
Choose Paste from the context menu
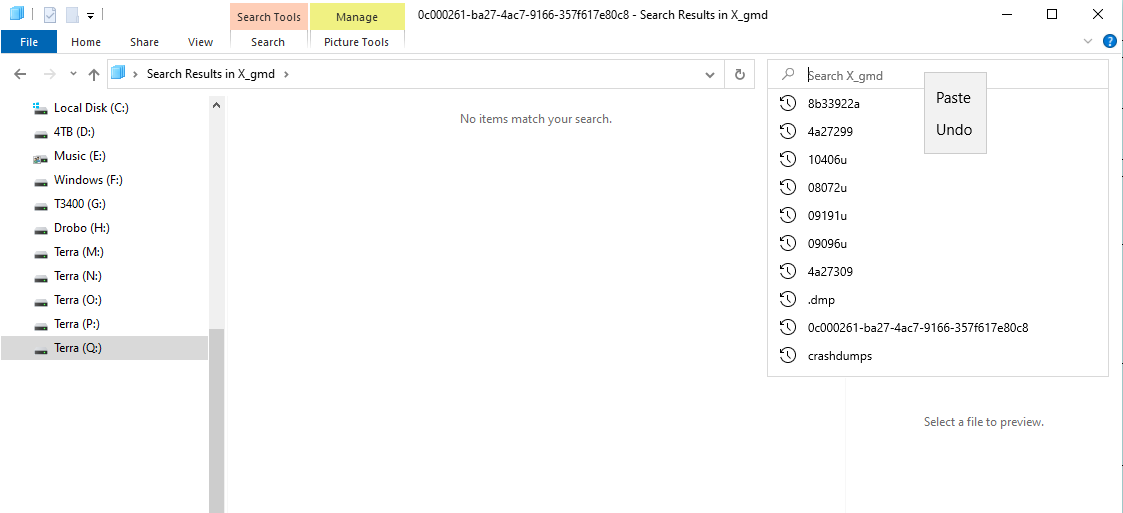pos(953,97)
